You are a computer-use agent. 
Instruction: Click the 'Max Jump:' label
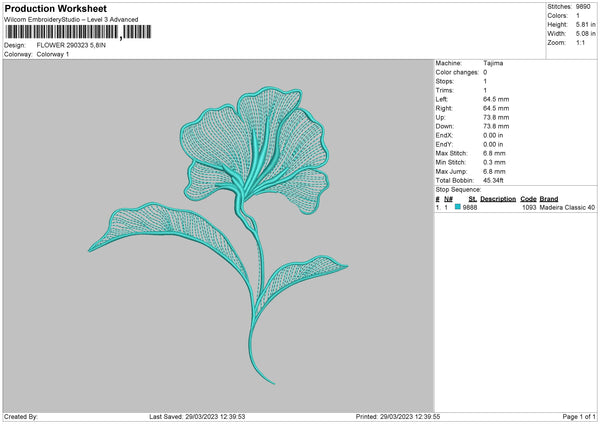tap(451, 172)
